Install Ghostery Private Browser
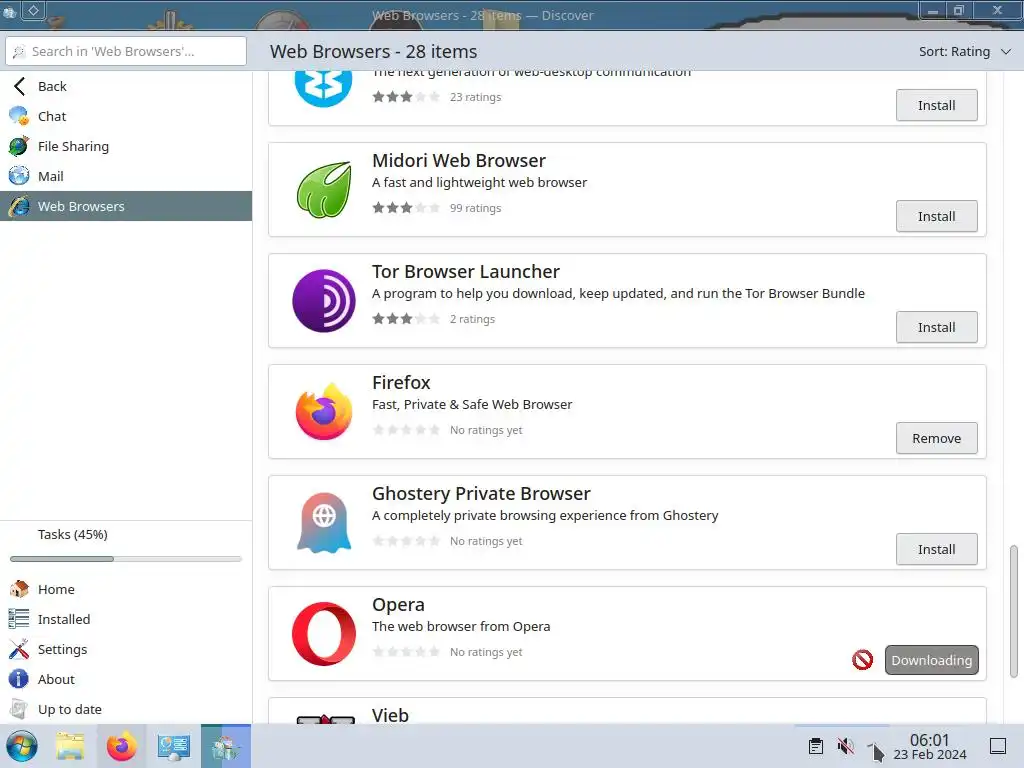 coord(936,549)
